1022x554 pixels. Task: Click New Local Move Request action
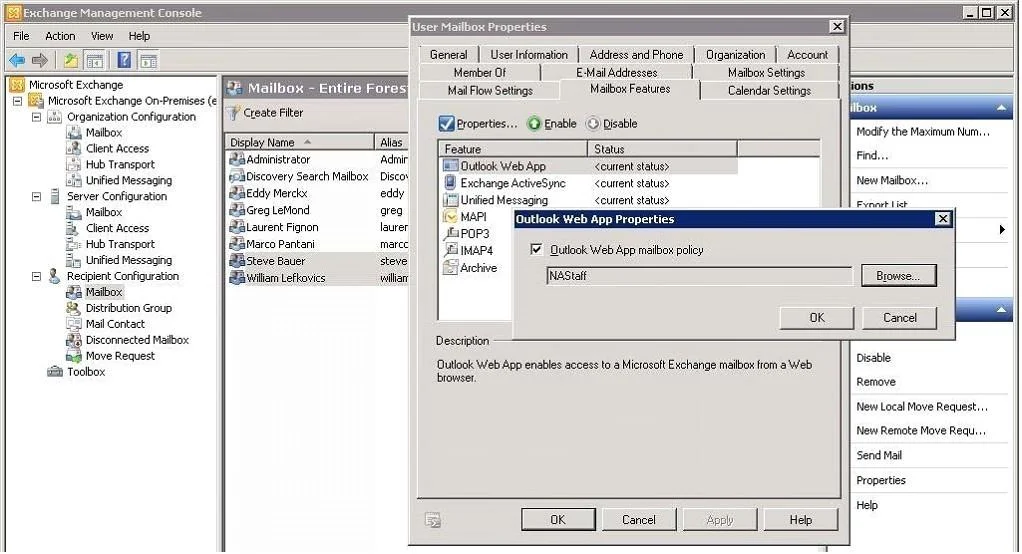(922, 406)
